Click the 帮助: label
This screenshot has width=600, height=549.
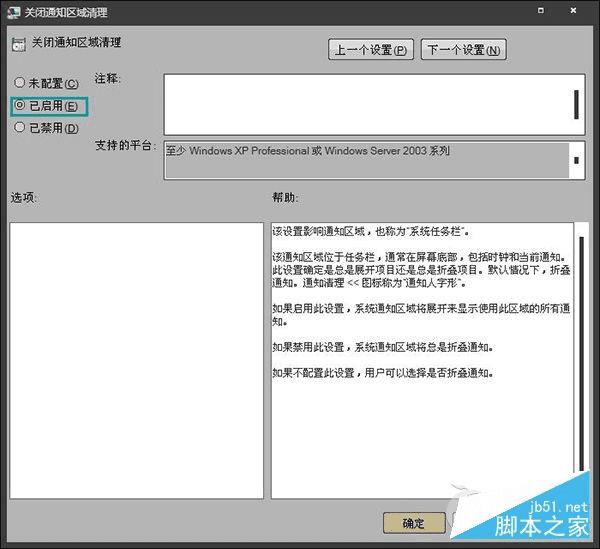coord(285,197)
